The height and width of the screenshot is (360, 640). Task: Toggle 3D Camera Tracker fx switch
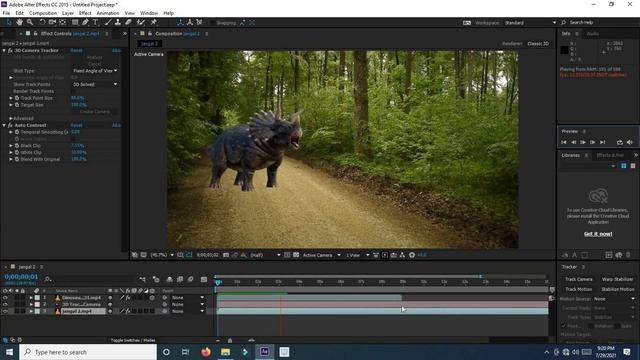tap(10, 50)
